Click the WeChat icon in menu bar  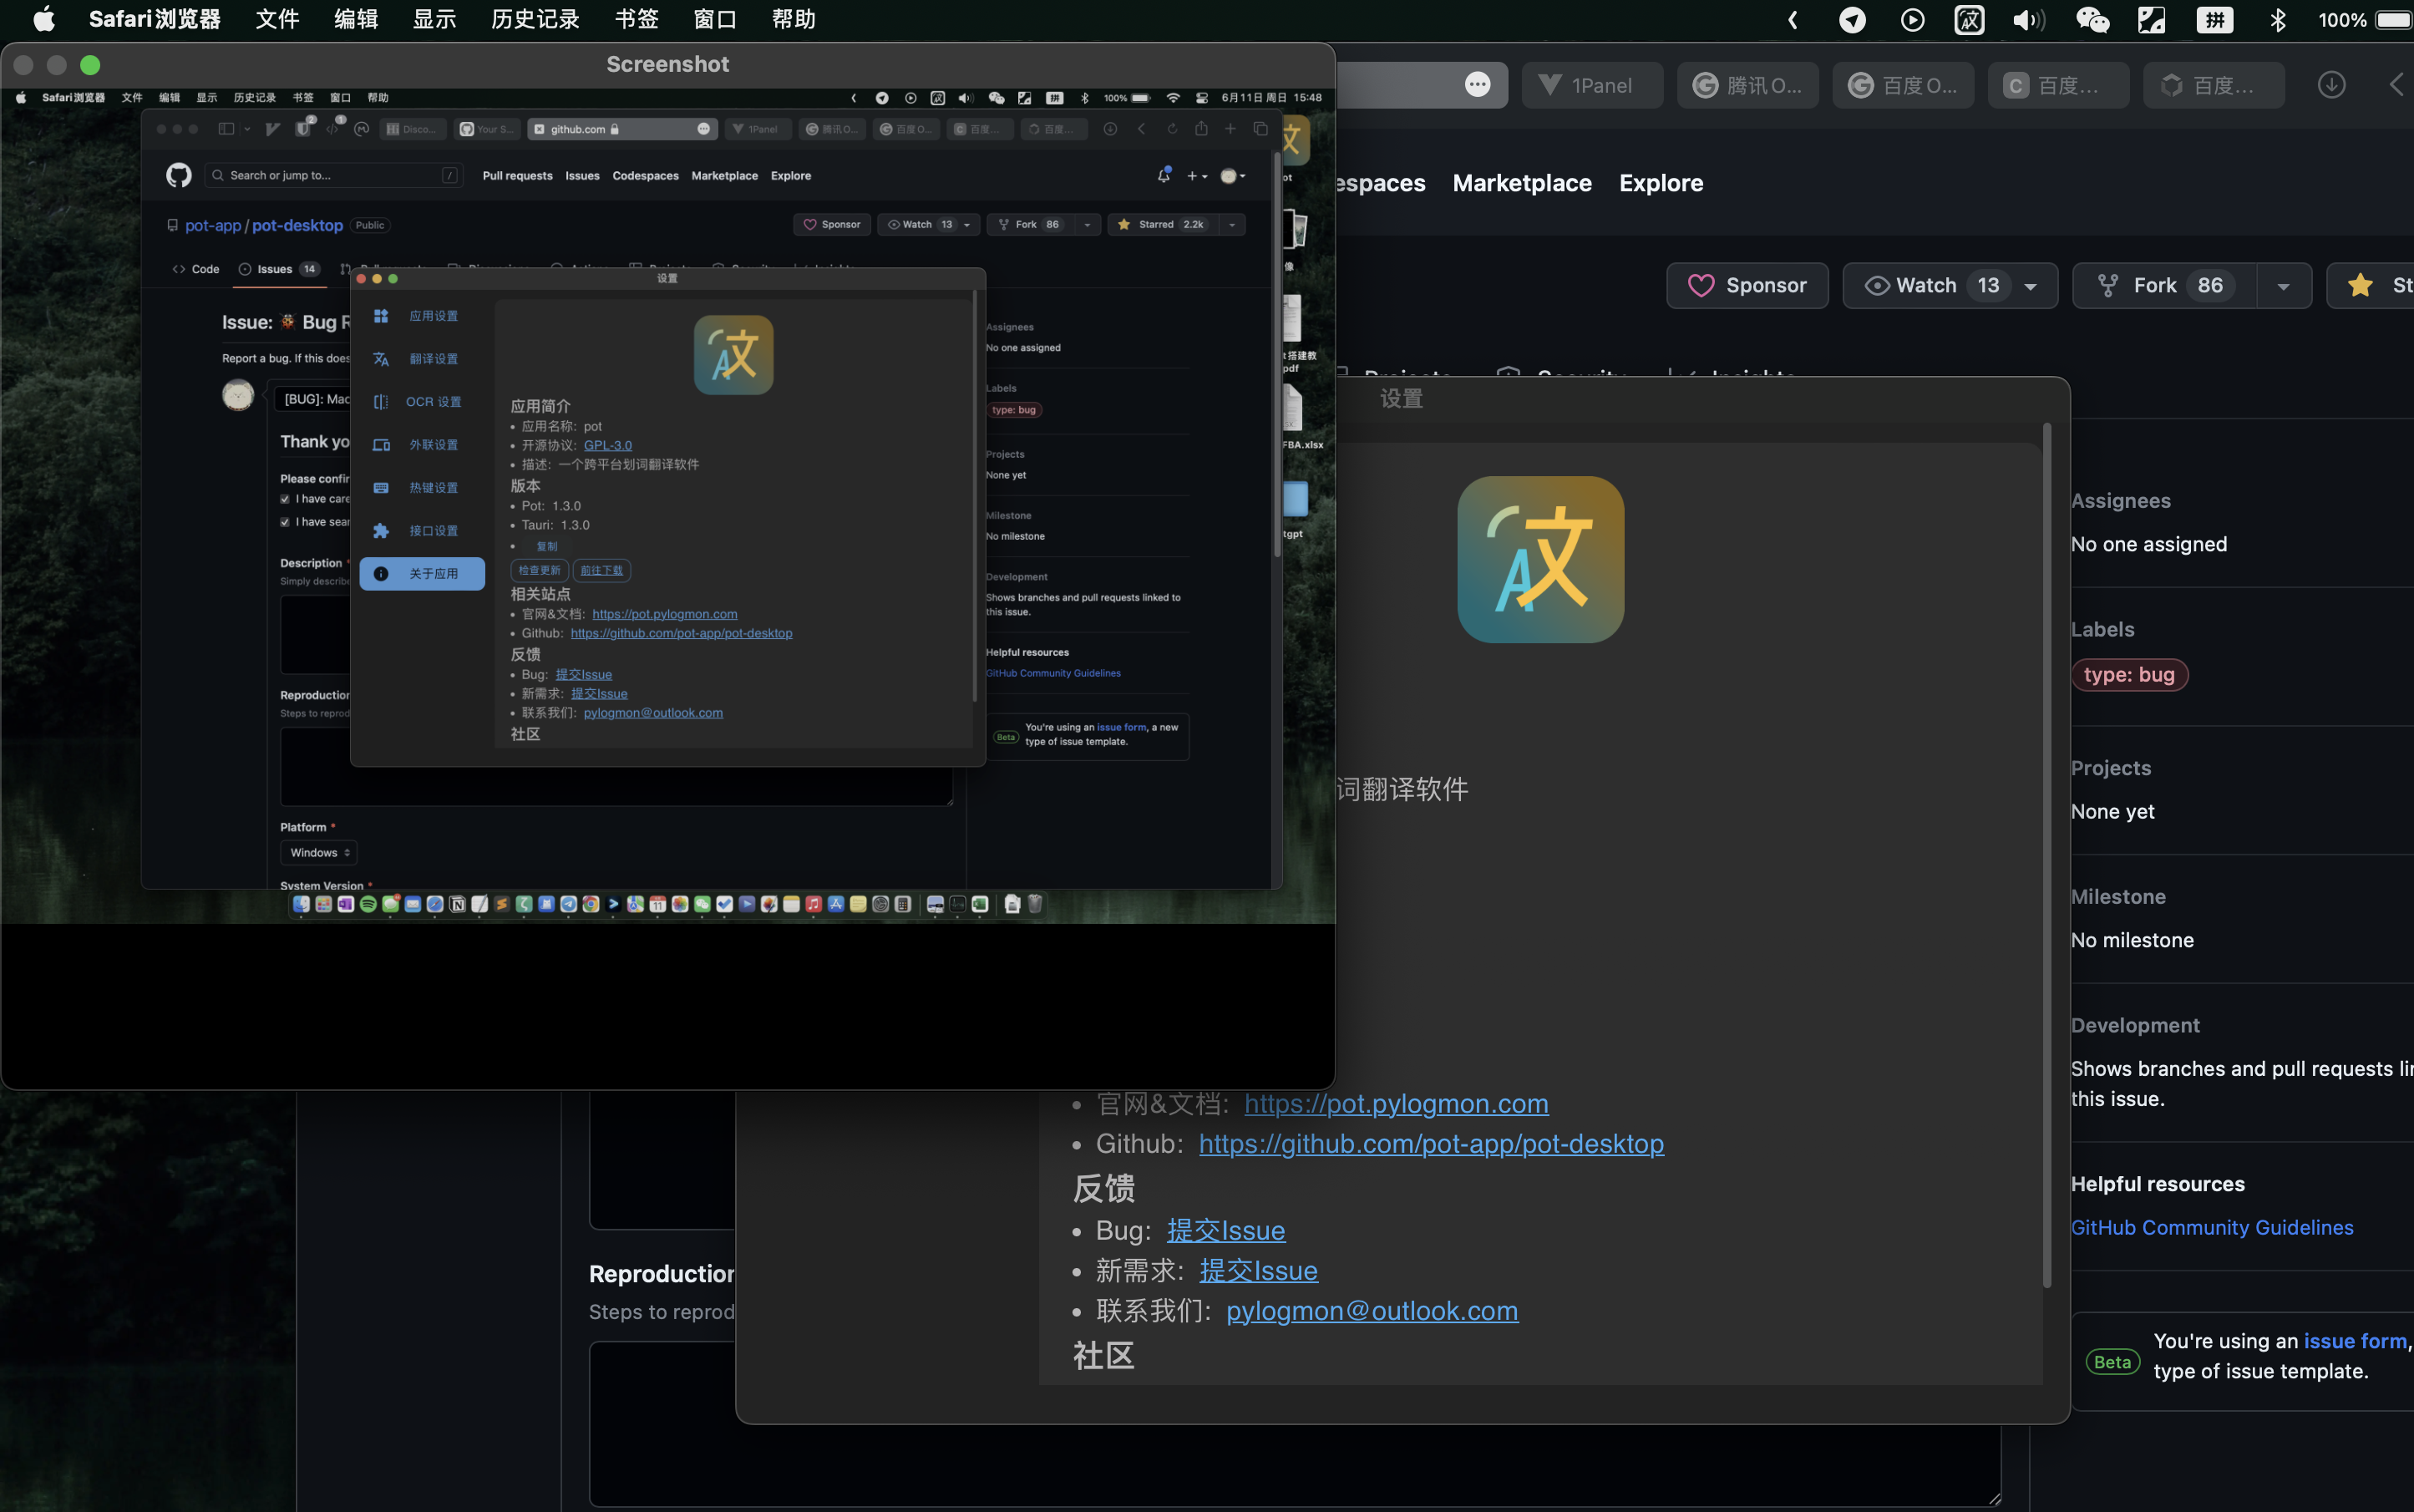[2092, 20]
